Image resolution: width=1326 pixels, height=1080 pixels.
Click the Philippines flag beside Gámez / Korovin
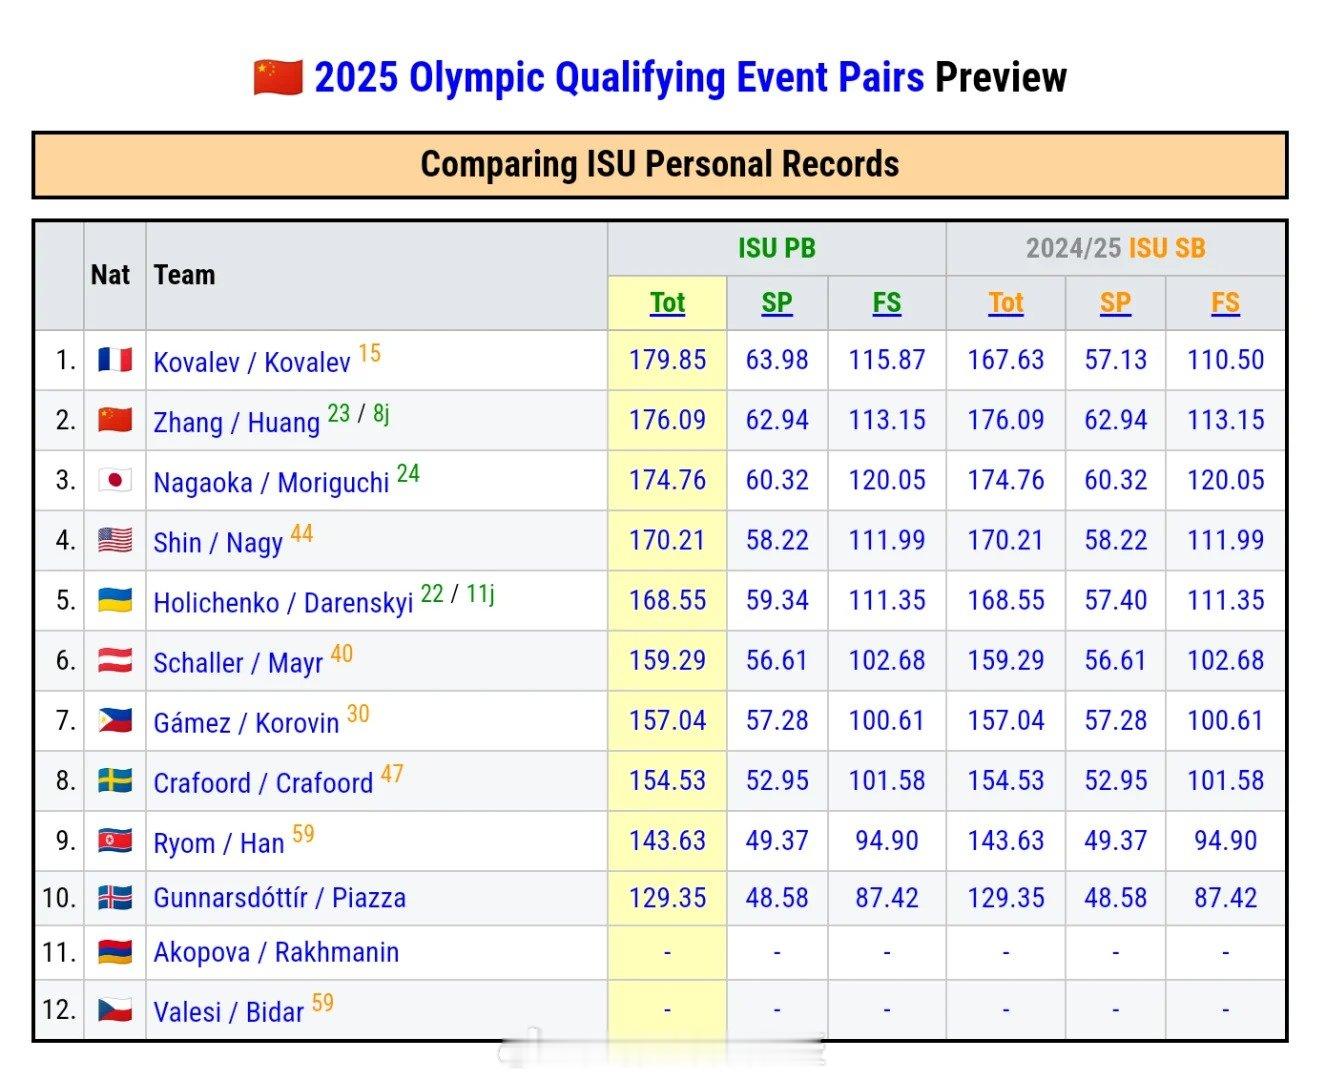115,720
